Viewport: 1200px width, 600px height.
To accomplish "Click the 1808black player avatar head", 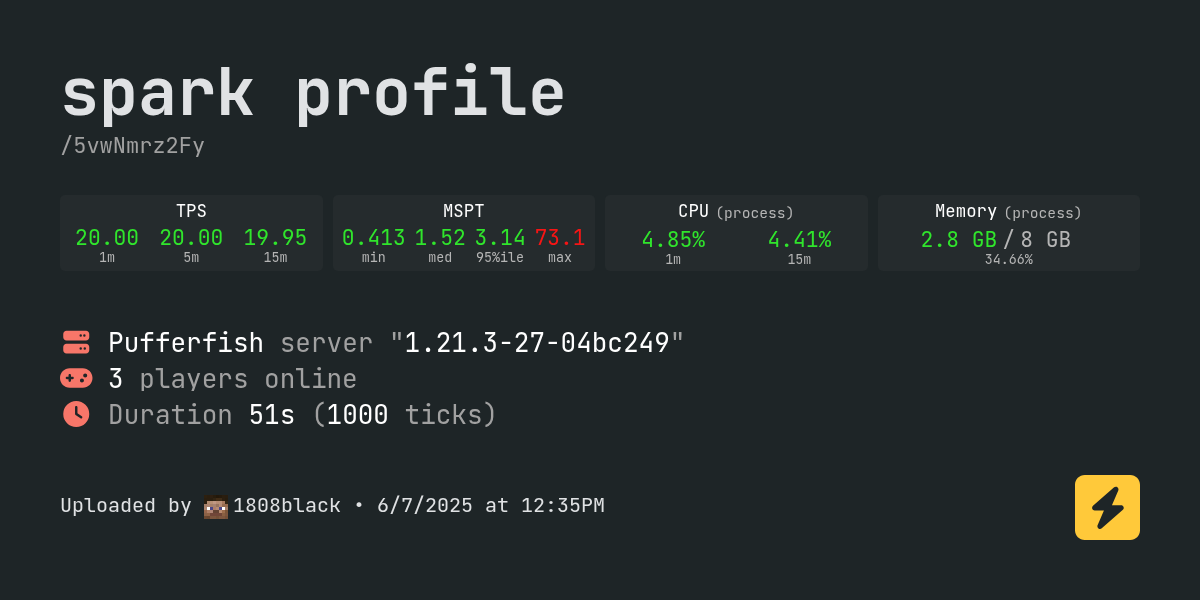I will tap(216, 507).
